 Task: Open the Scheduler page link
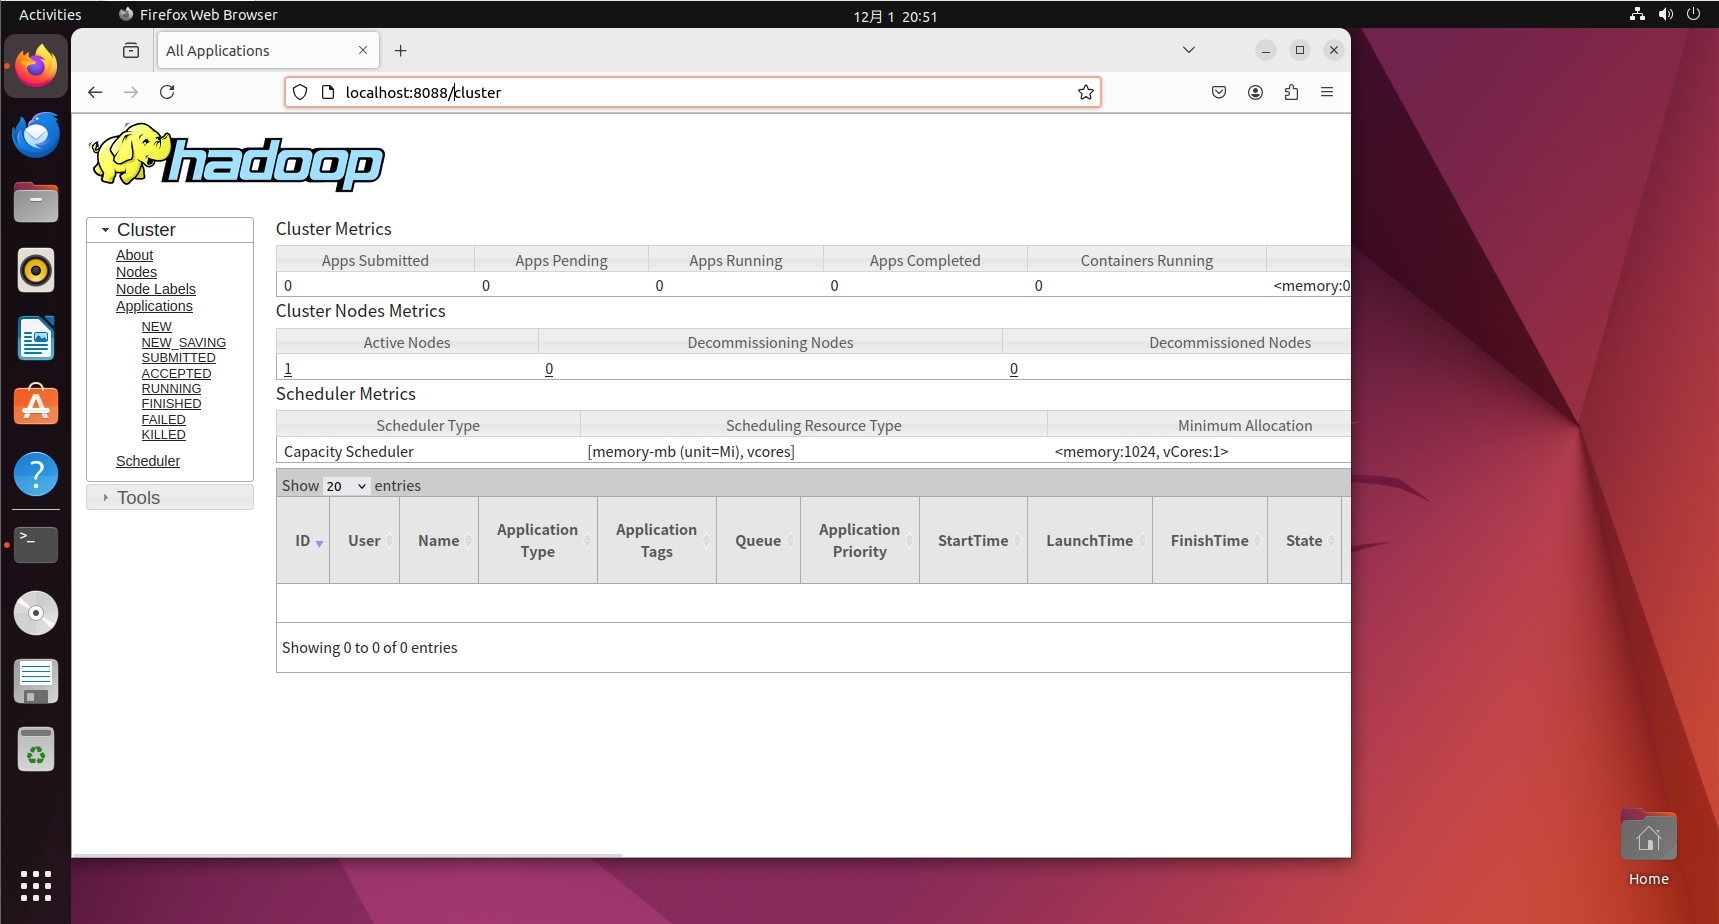coord(148,461)
